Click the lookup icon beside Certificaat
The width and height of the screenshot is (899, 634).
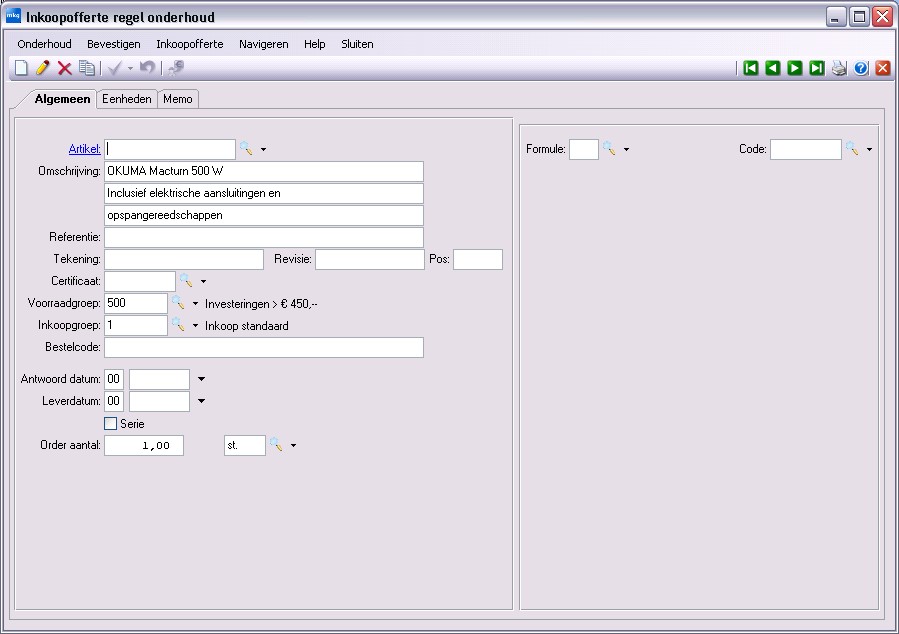tap(186, 280)
